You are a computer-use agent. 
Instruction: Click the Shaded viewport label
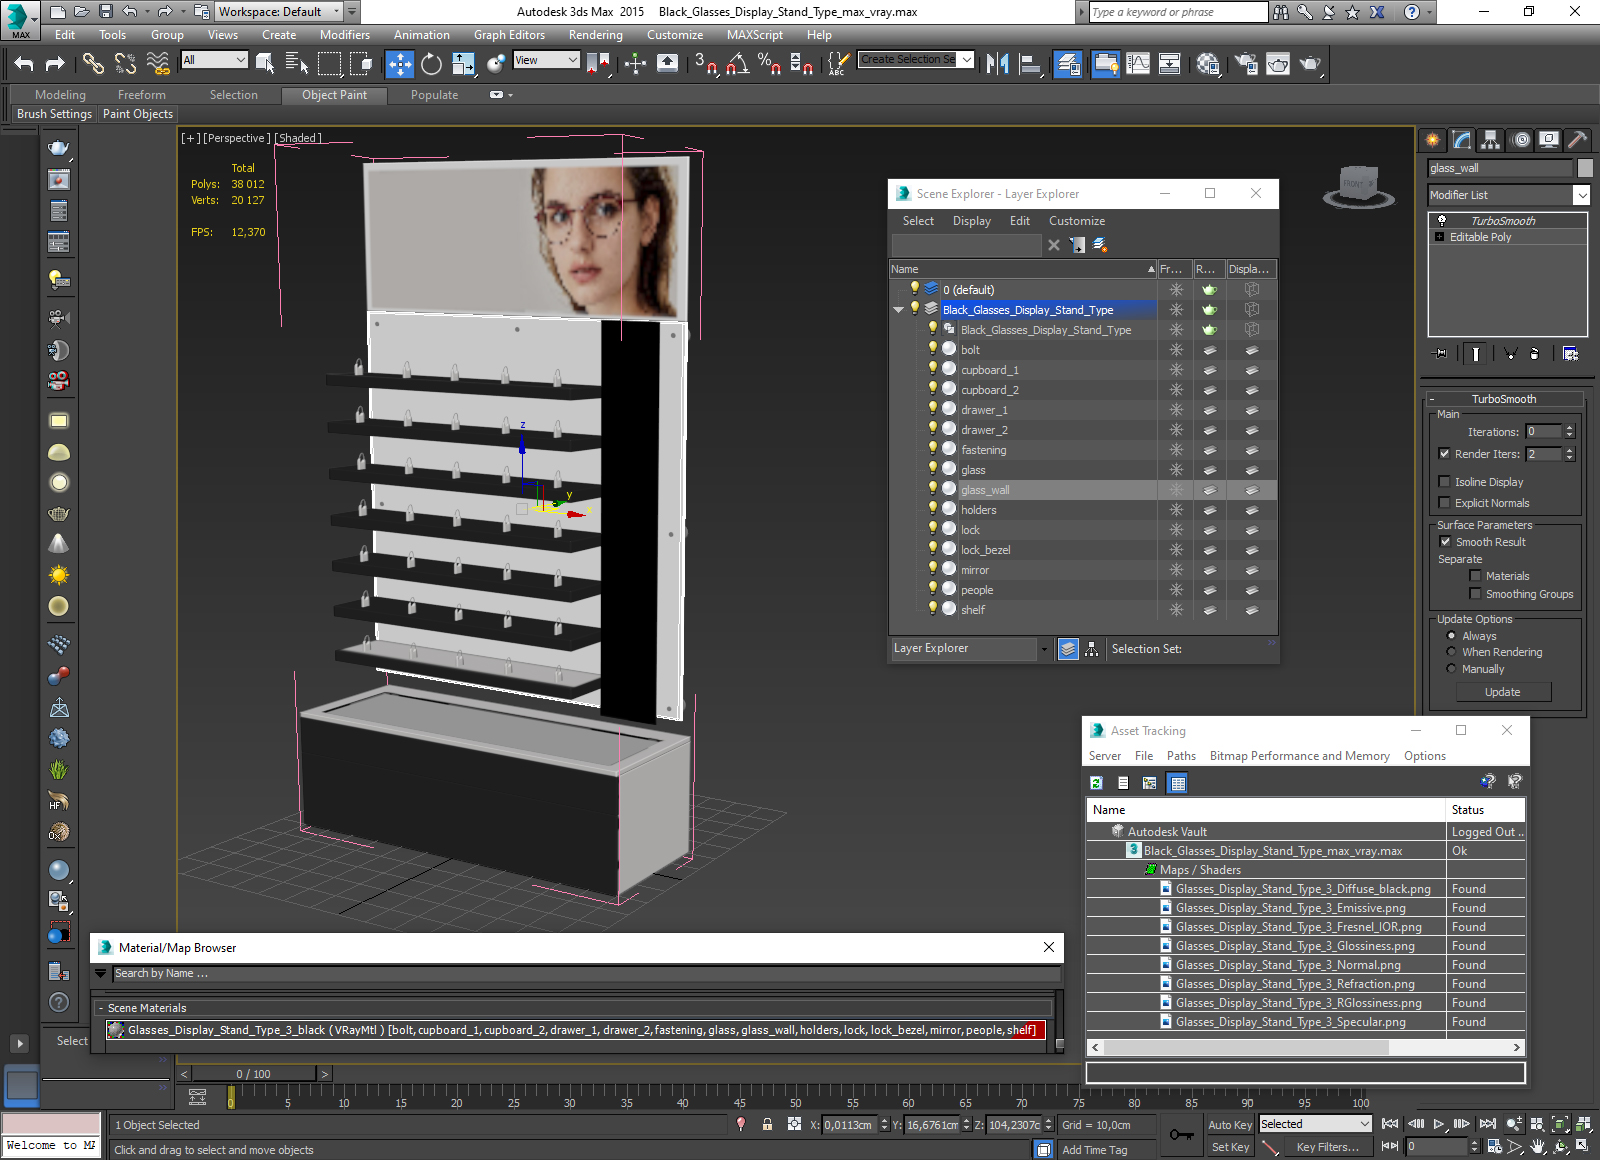click(x=299, y=138)
